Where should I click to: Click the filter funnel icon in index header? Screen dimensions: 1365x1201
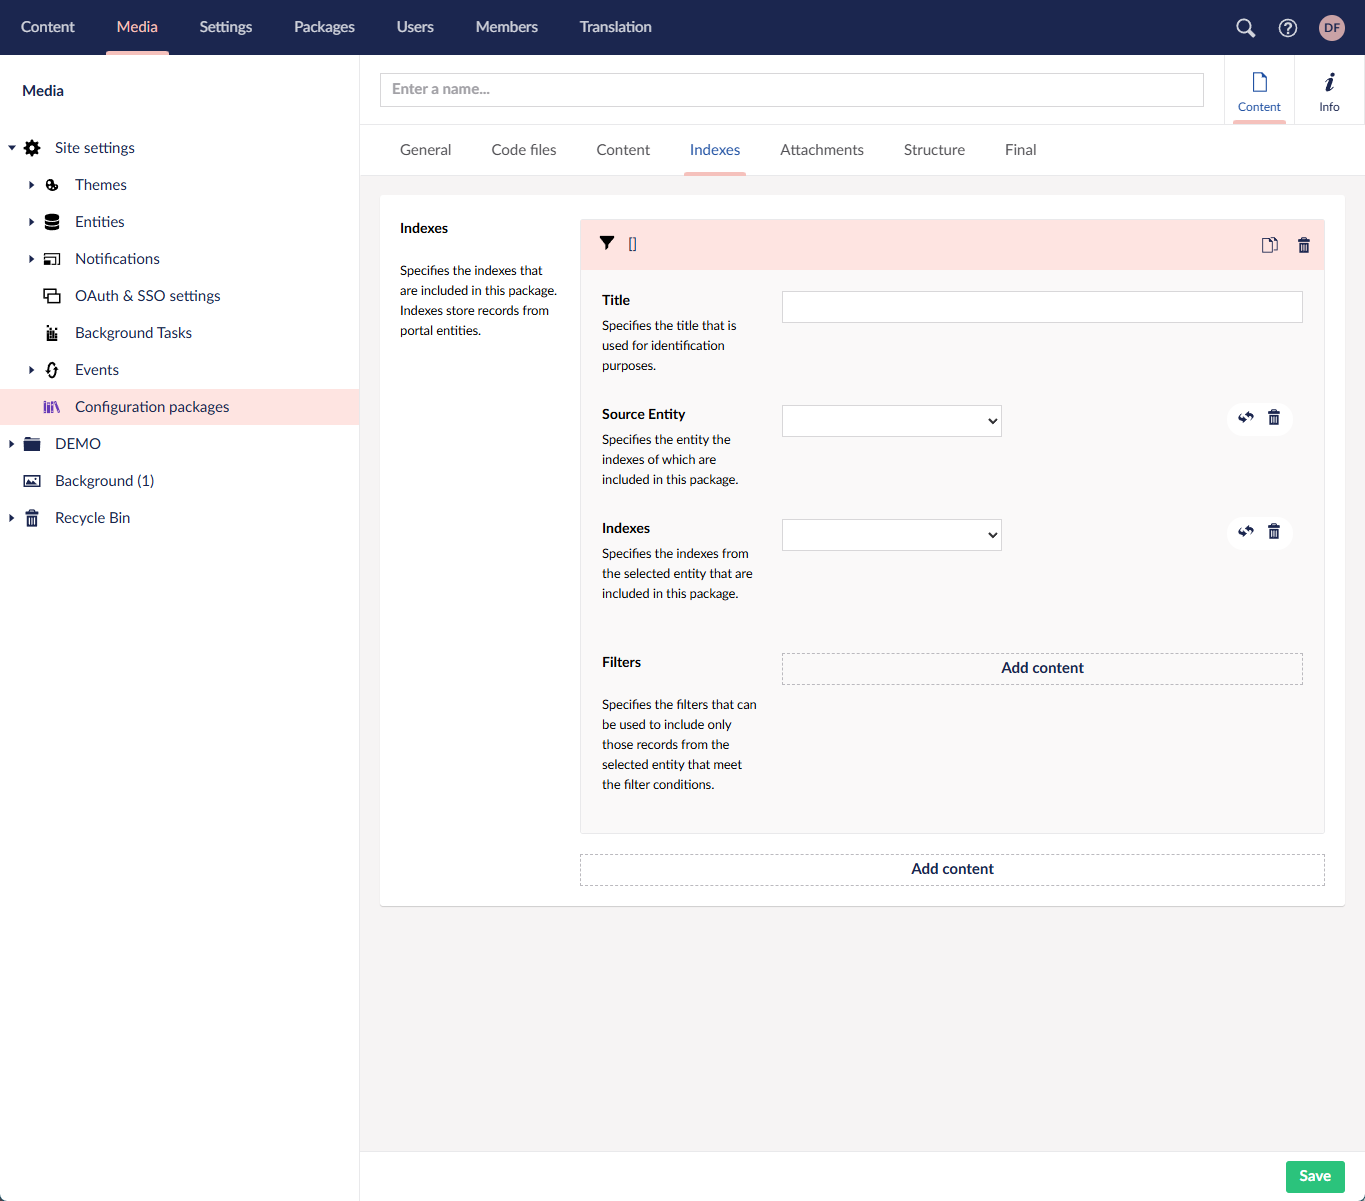(607, 243)
